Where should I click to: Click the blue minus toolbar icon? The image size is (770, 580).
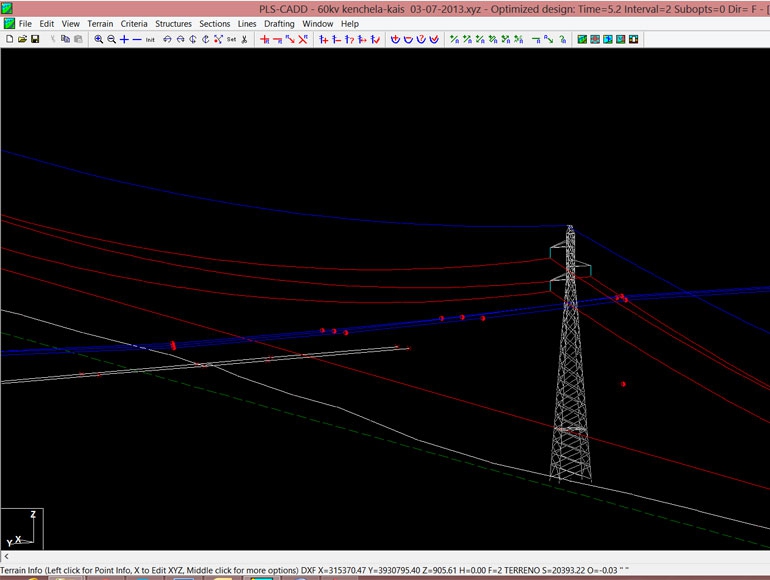point(137,39)
